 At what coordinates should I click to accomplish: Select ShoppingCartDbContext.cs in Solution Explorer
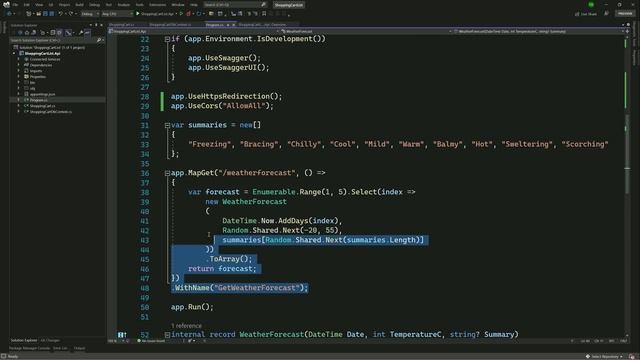point(51,111)
